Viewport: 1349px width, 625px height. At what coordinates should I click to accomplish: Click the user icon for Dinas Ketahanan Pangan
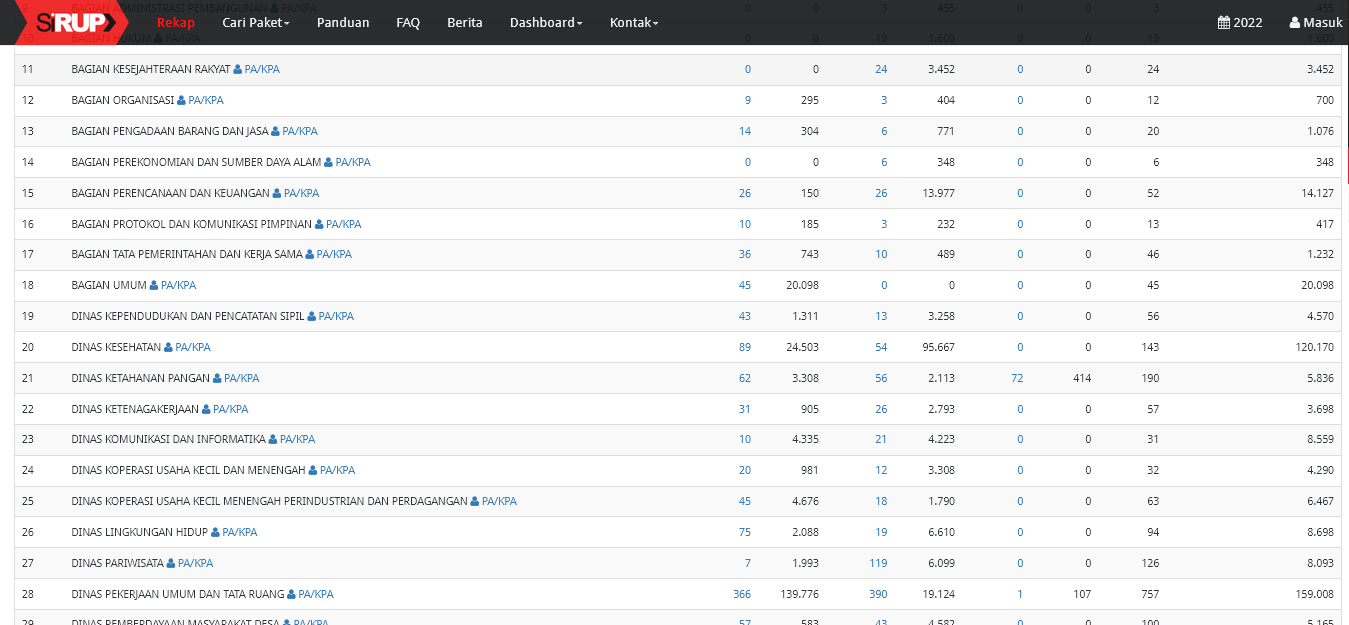[x=217, y=378]
